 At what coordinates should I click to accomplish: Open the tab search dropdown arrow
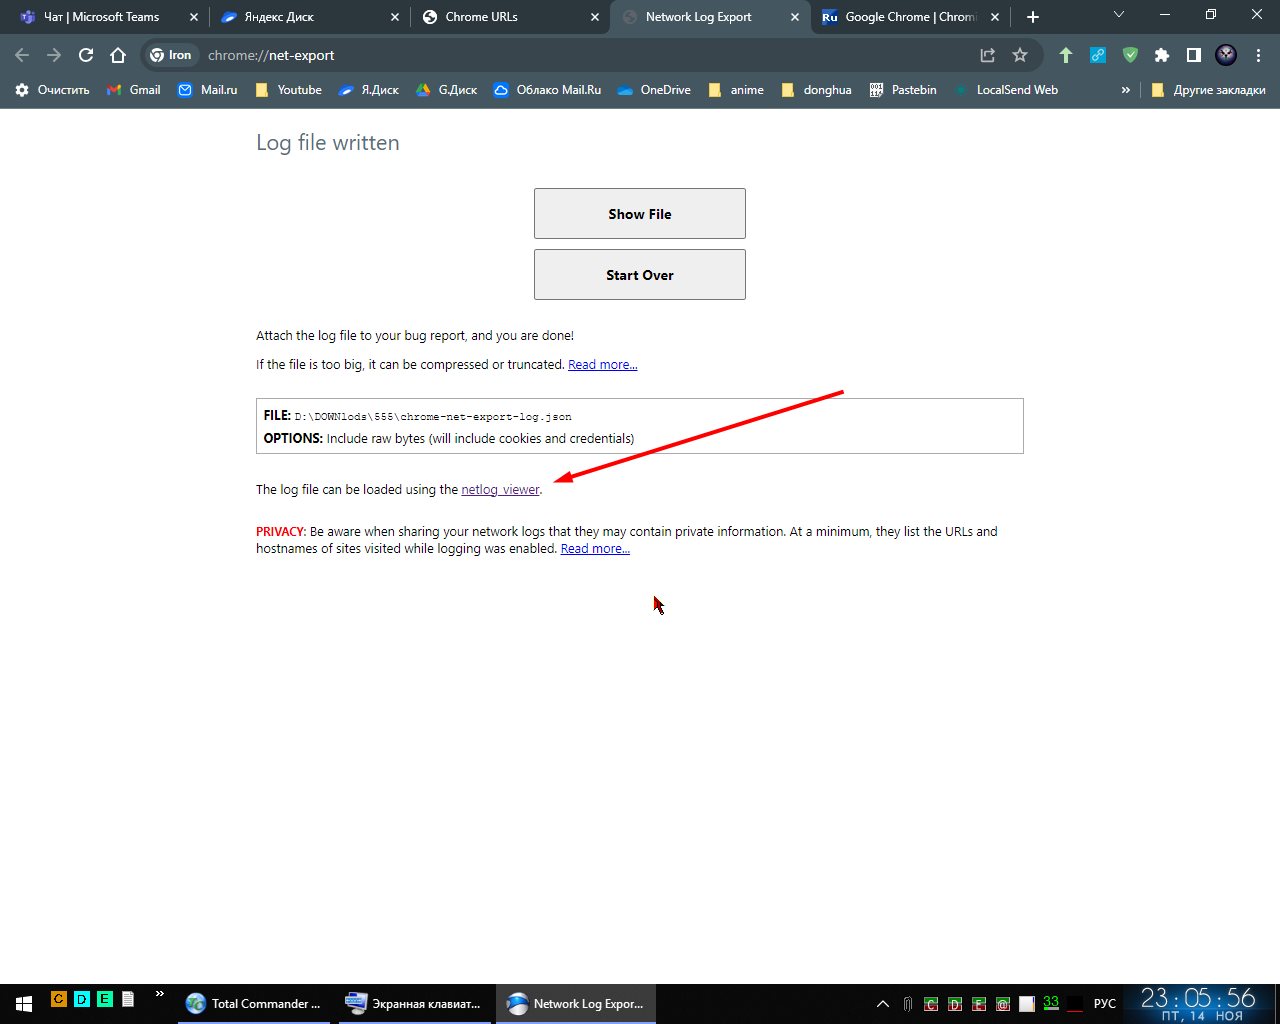(1119, 15)
